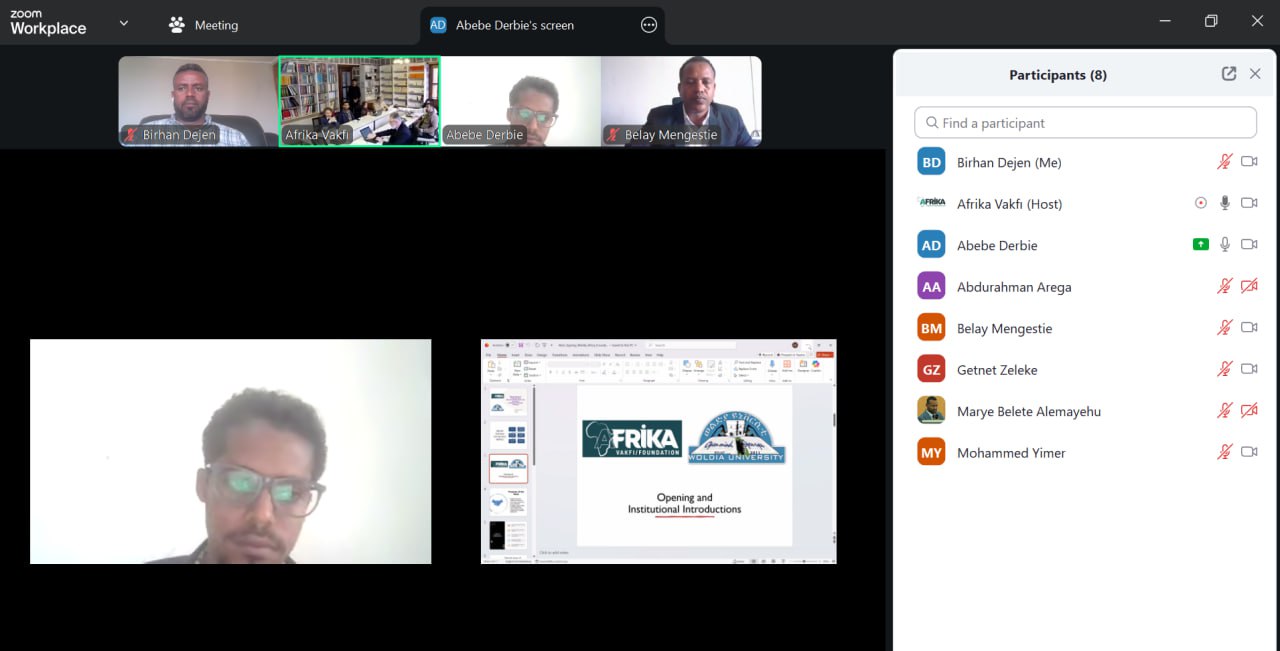Click the green screen-sharing icon for Abebe Derbie
Image resolution: width=1280 pixels, height=651 pixels.
click(x=1201, y=245)
